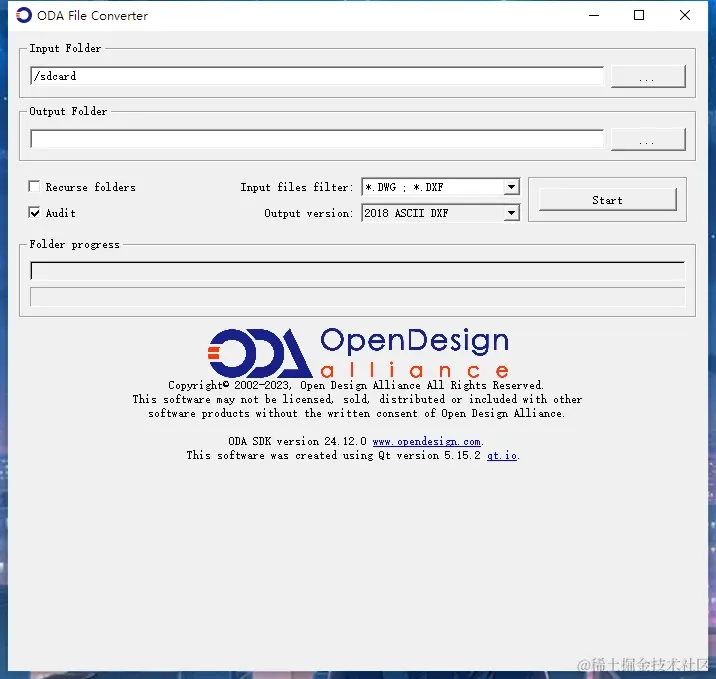Click the lower file progress bar
Screen dimensions: 716x679
tap(358, 297)
